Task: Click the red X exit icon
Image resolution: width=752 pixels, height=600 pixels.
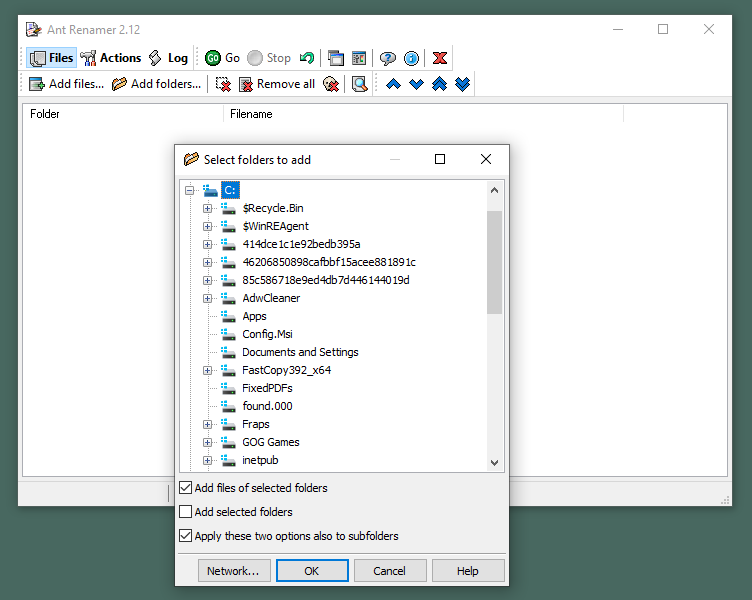Action: (440, 58)
